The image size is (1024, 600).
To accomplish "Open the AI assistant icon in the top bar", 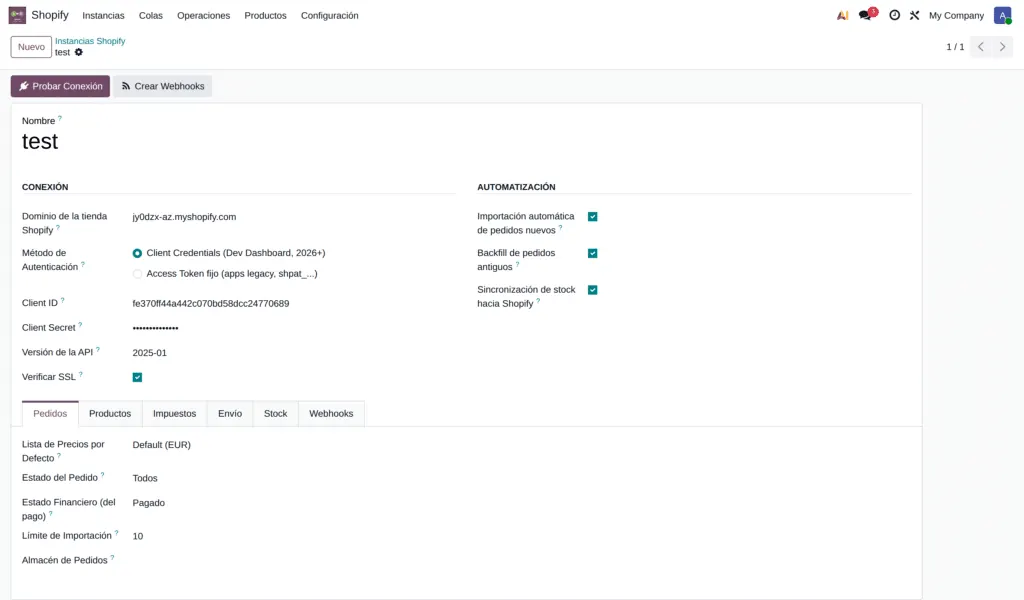I will click(842, 15).
